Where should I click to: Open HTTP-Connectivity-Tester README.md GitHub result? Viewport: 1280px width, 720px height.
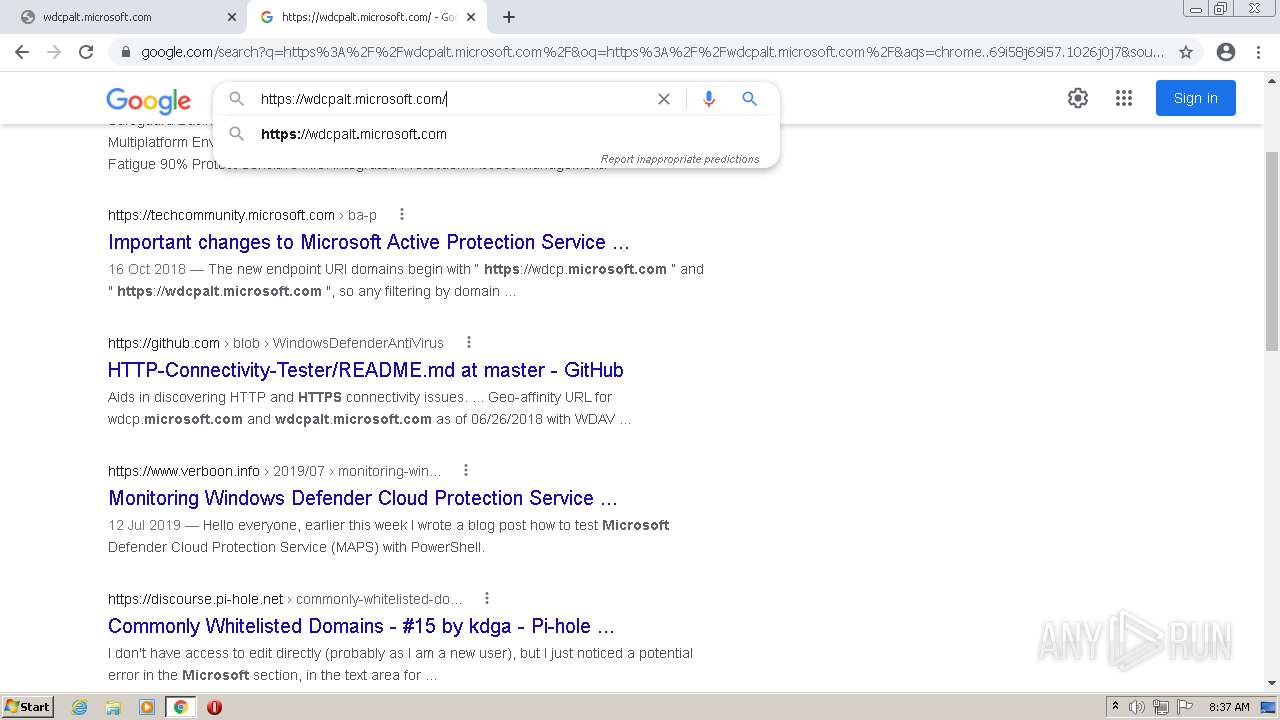tap(366, 370)
